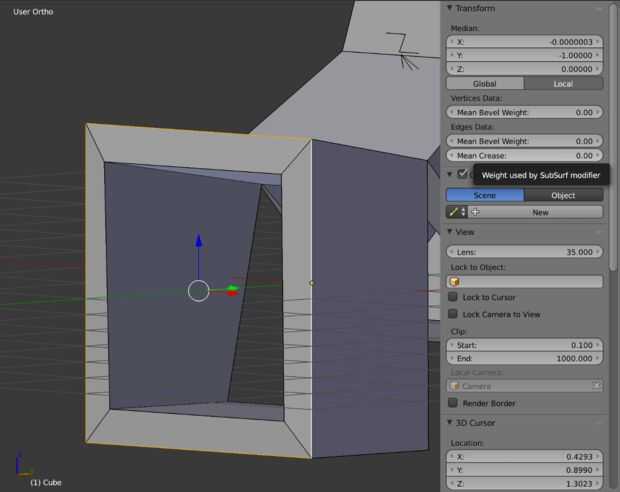Click the Mean Crease slider field
Viewport: 620px width, 492px height.
525,155
